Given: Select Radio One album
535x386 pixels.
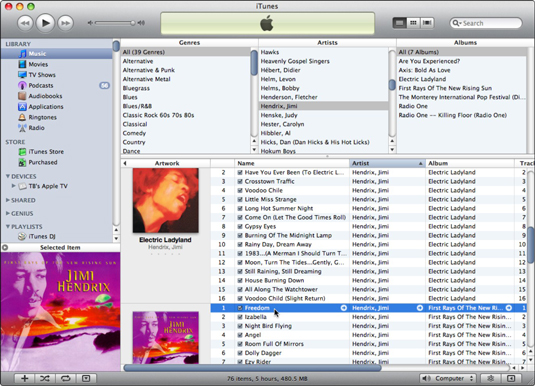Looking at the screenshot, I should pyautogui.click(x=462, y=106).
